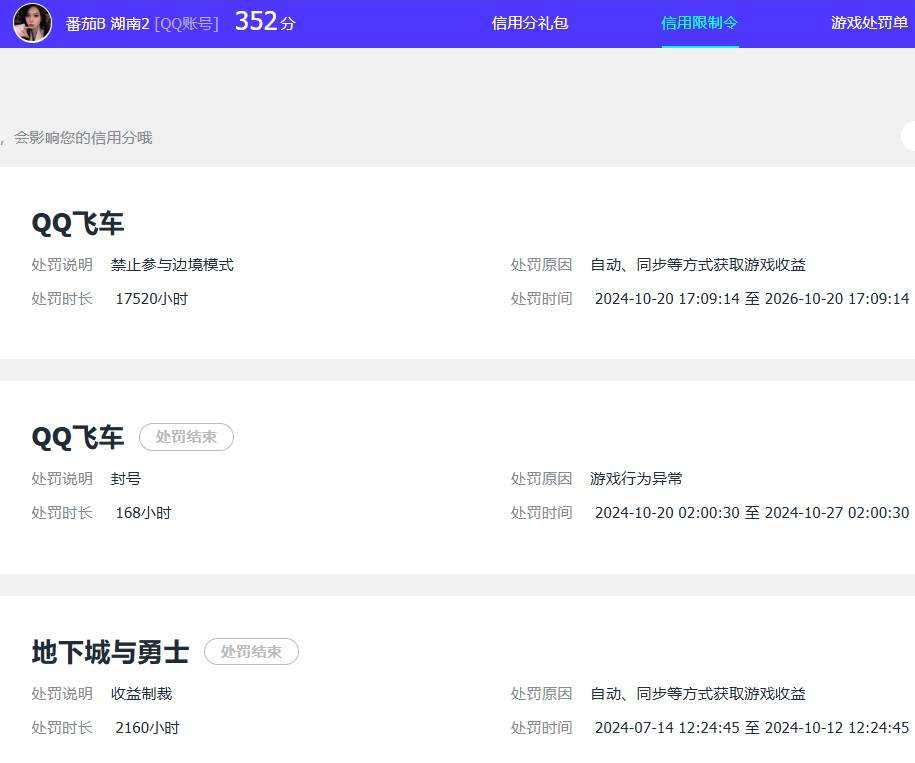
Task: Click 自动、同步等方式获取游戏收益 in first QQ飞车 card
Action: click(698, 265)
